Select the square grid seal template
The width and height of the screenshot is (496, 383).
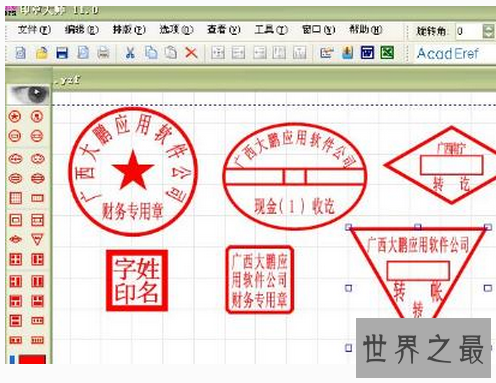pos(15,198)
